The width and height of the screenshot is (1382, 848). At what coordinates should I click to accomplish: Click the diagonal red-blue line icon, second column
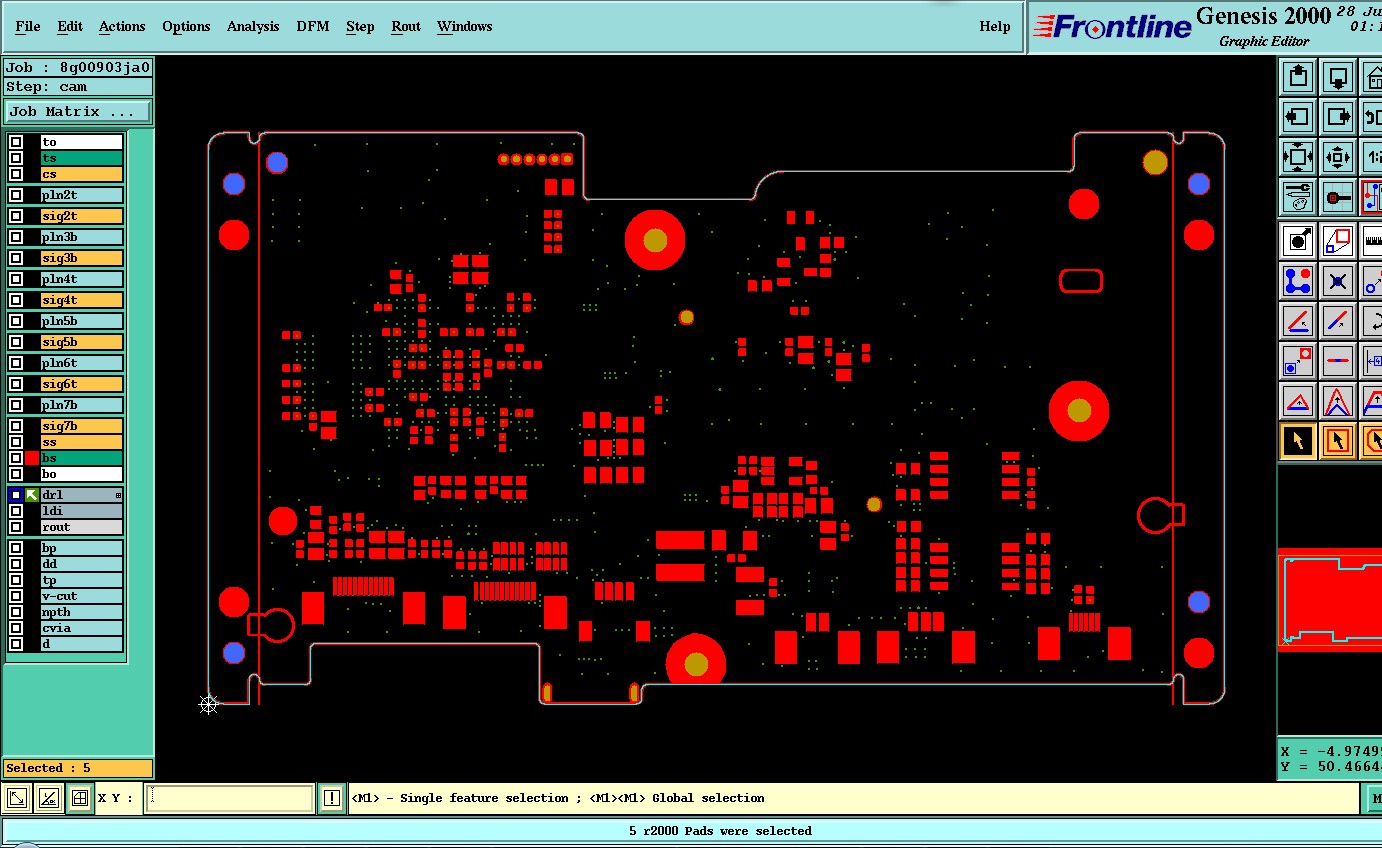pyautogui.click(x=1338, y=321)
